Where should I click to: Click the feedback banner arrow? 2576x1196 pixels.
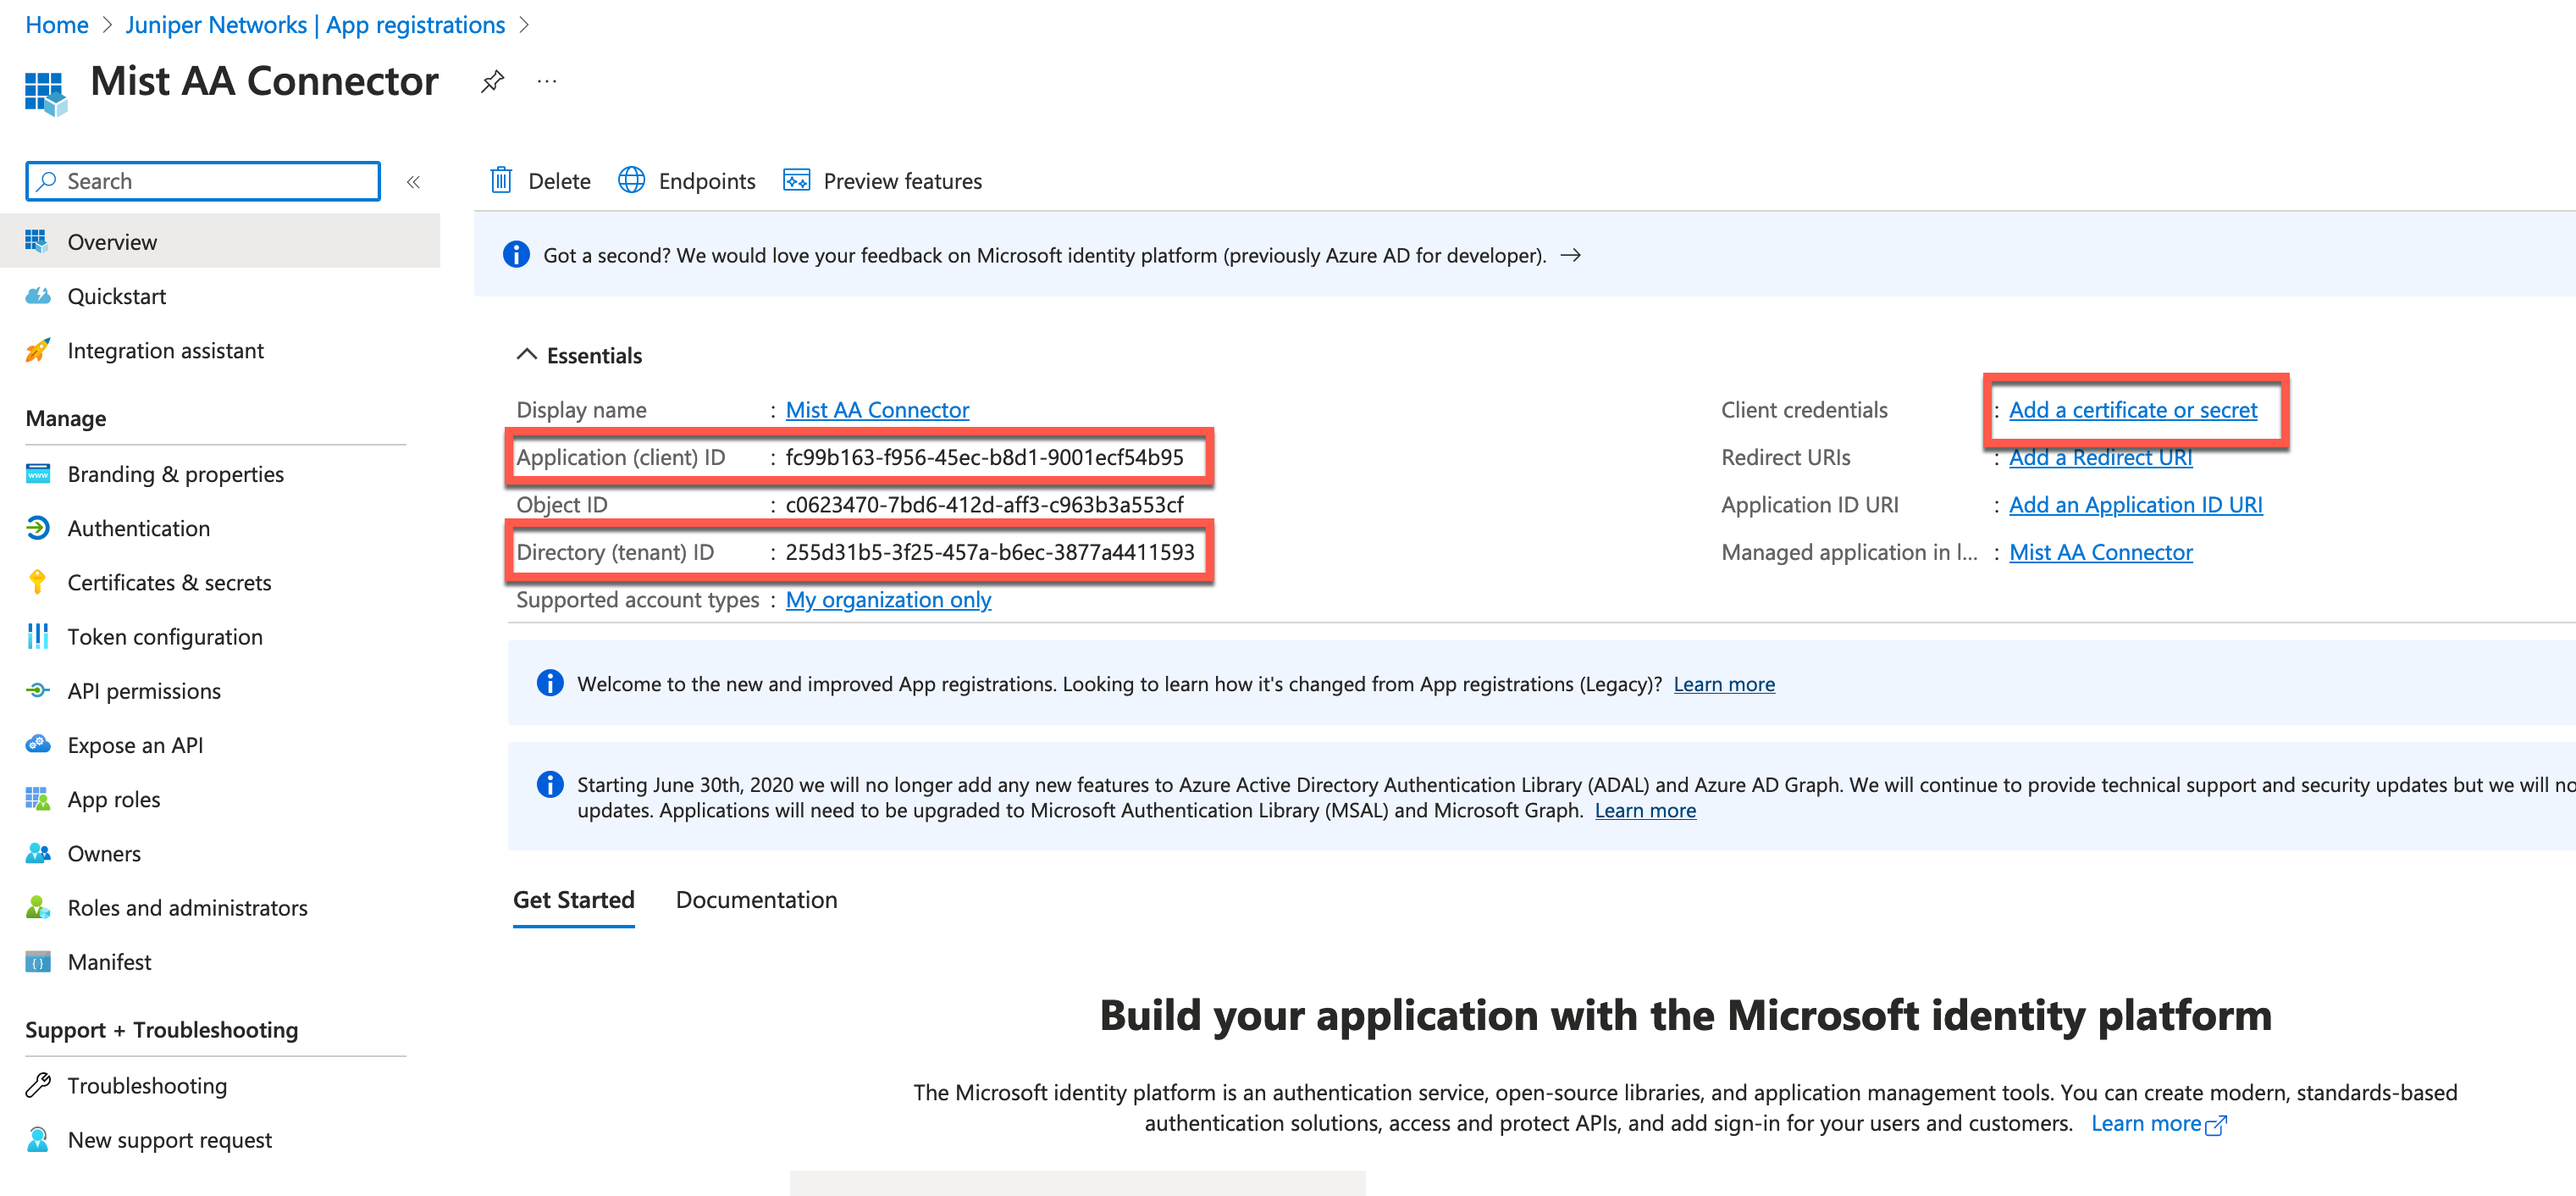pyautogui.click(x=1570, y=255)
